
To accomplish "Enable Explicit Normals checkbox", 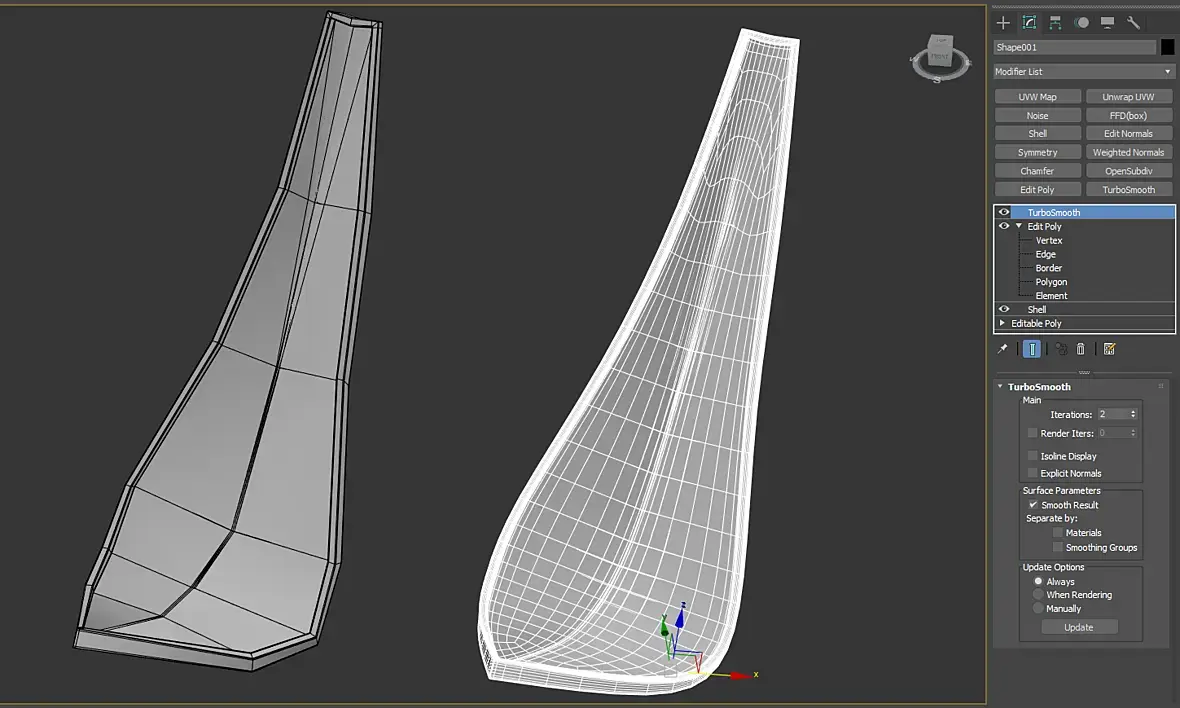I will pos(1032,473).
